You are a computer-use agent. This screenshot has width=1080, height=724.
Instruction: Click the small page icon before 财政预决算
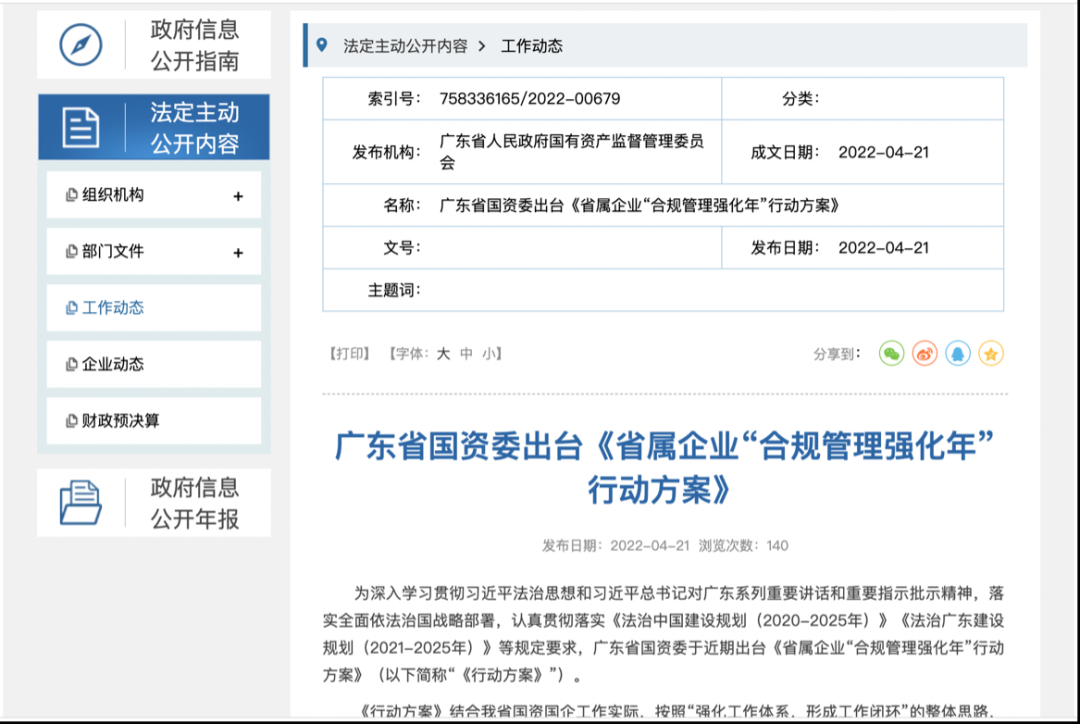71,421
